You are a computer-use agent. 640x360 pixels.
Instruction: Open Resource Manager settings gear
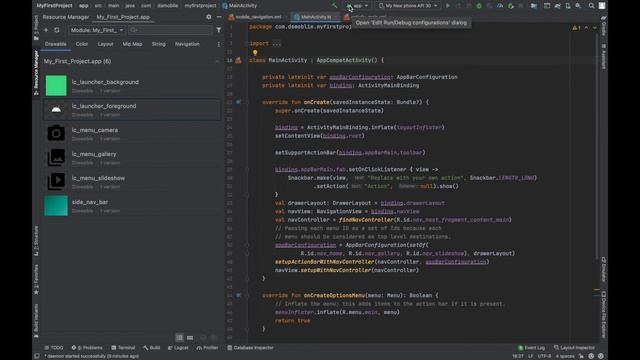click(x=209, y=17)
